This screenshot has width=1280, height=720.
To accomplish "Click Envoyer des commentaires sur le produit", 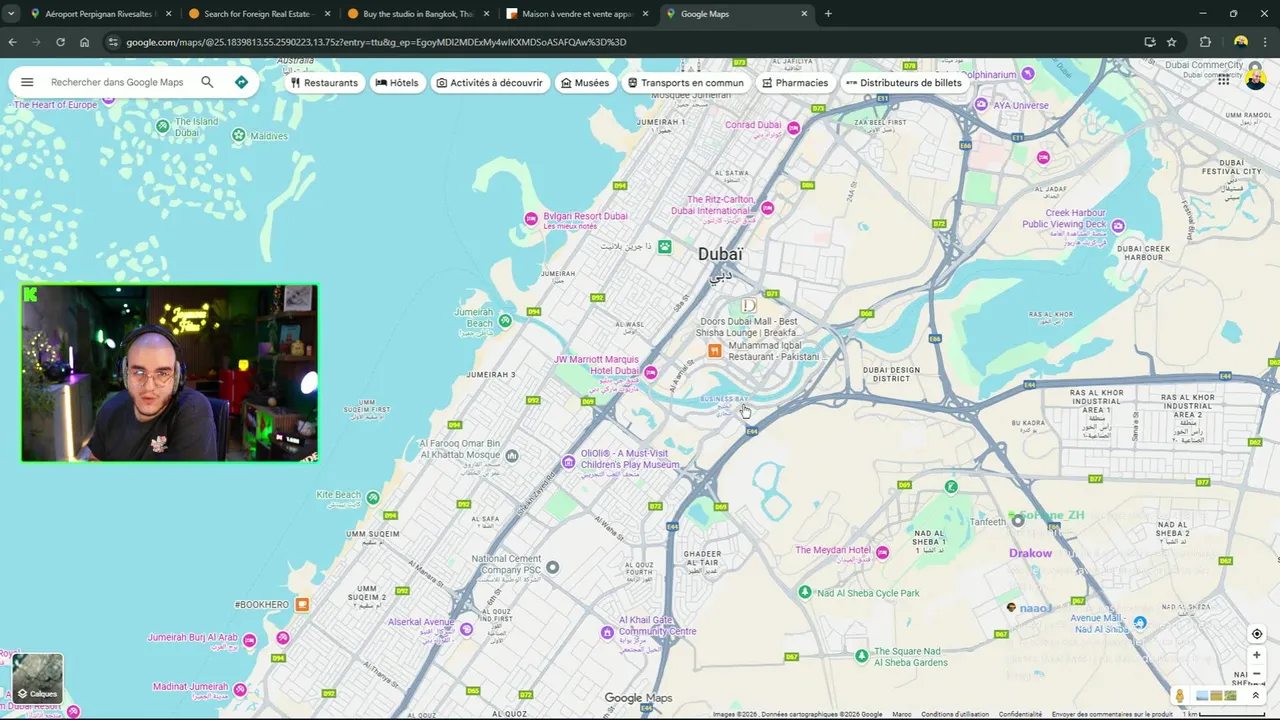I will pos(1112,714).
